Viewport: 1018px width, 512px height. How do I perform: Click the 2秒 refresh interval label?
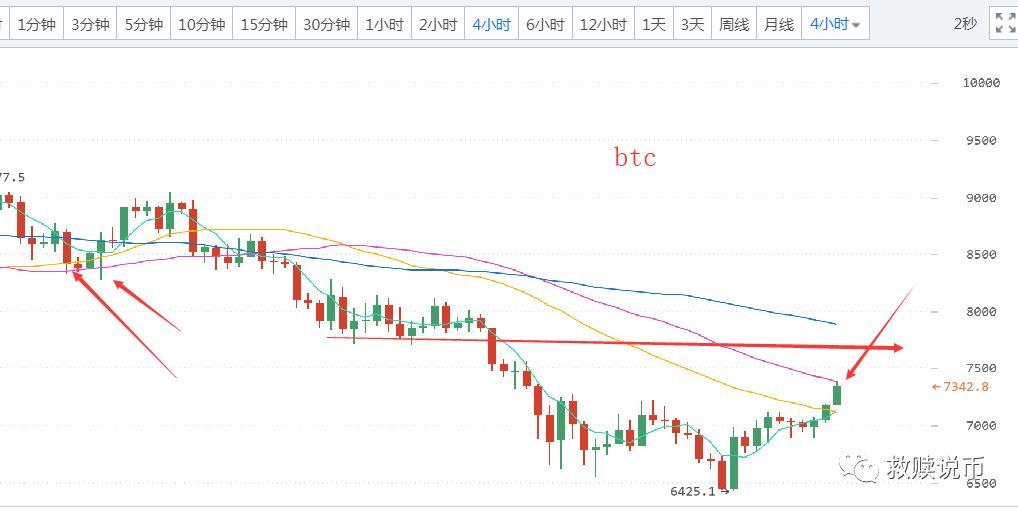tap(964, 24)
